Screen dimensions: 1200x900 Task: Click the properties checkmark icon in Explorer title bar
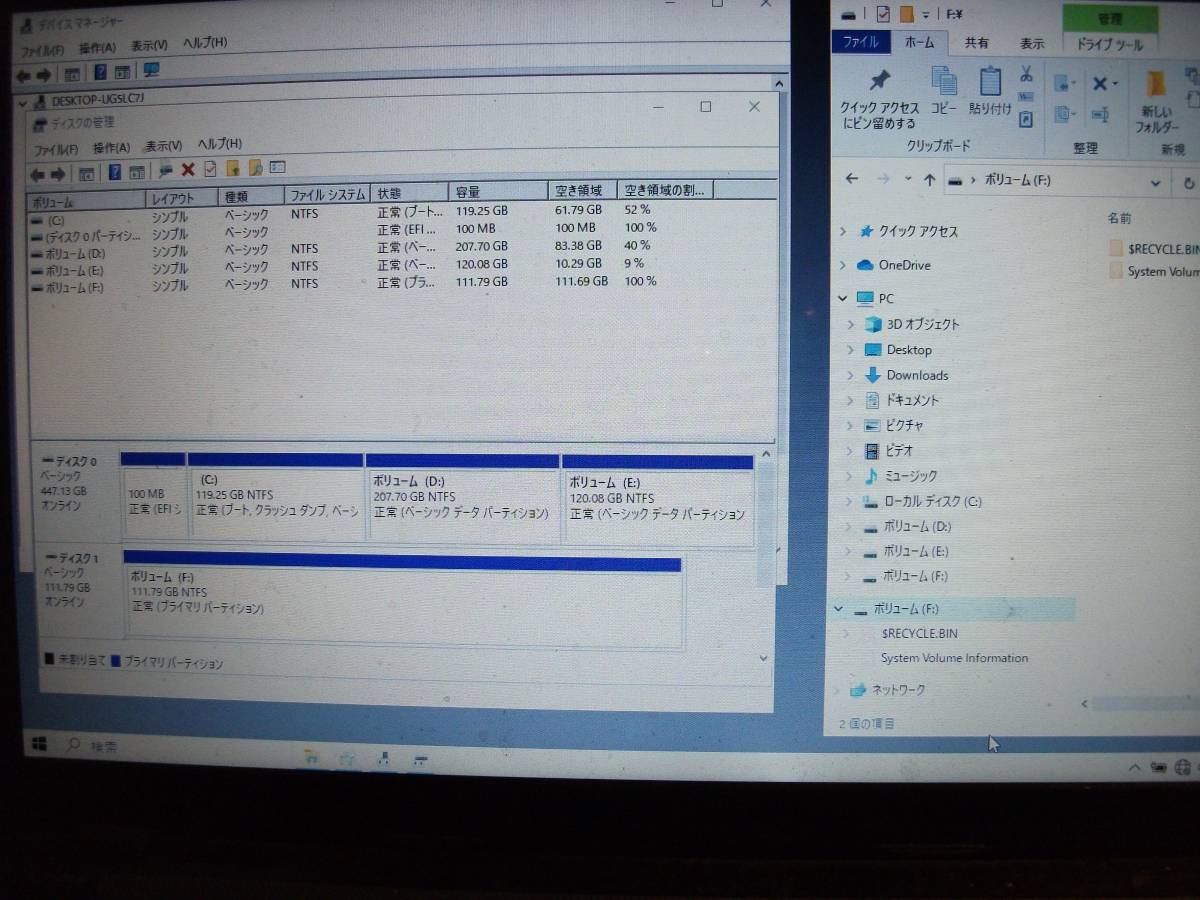coord(882,14)
